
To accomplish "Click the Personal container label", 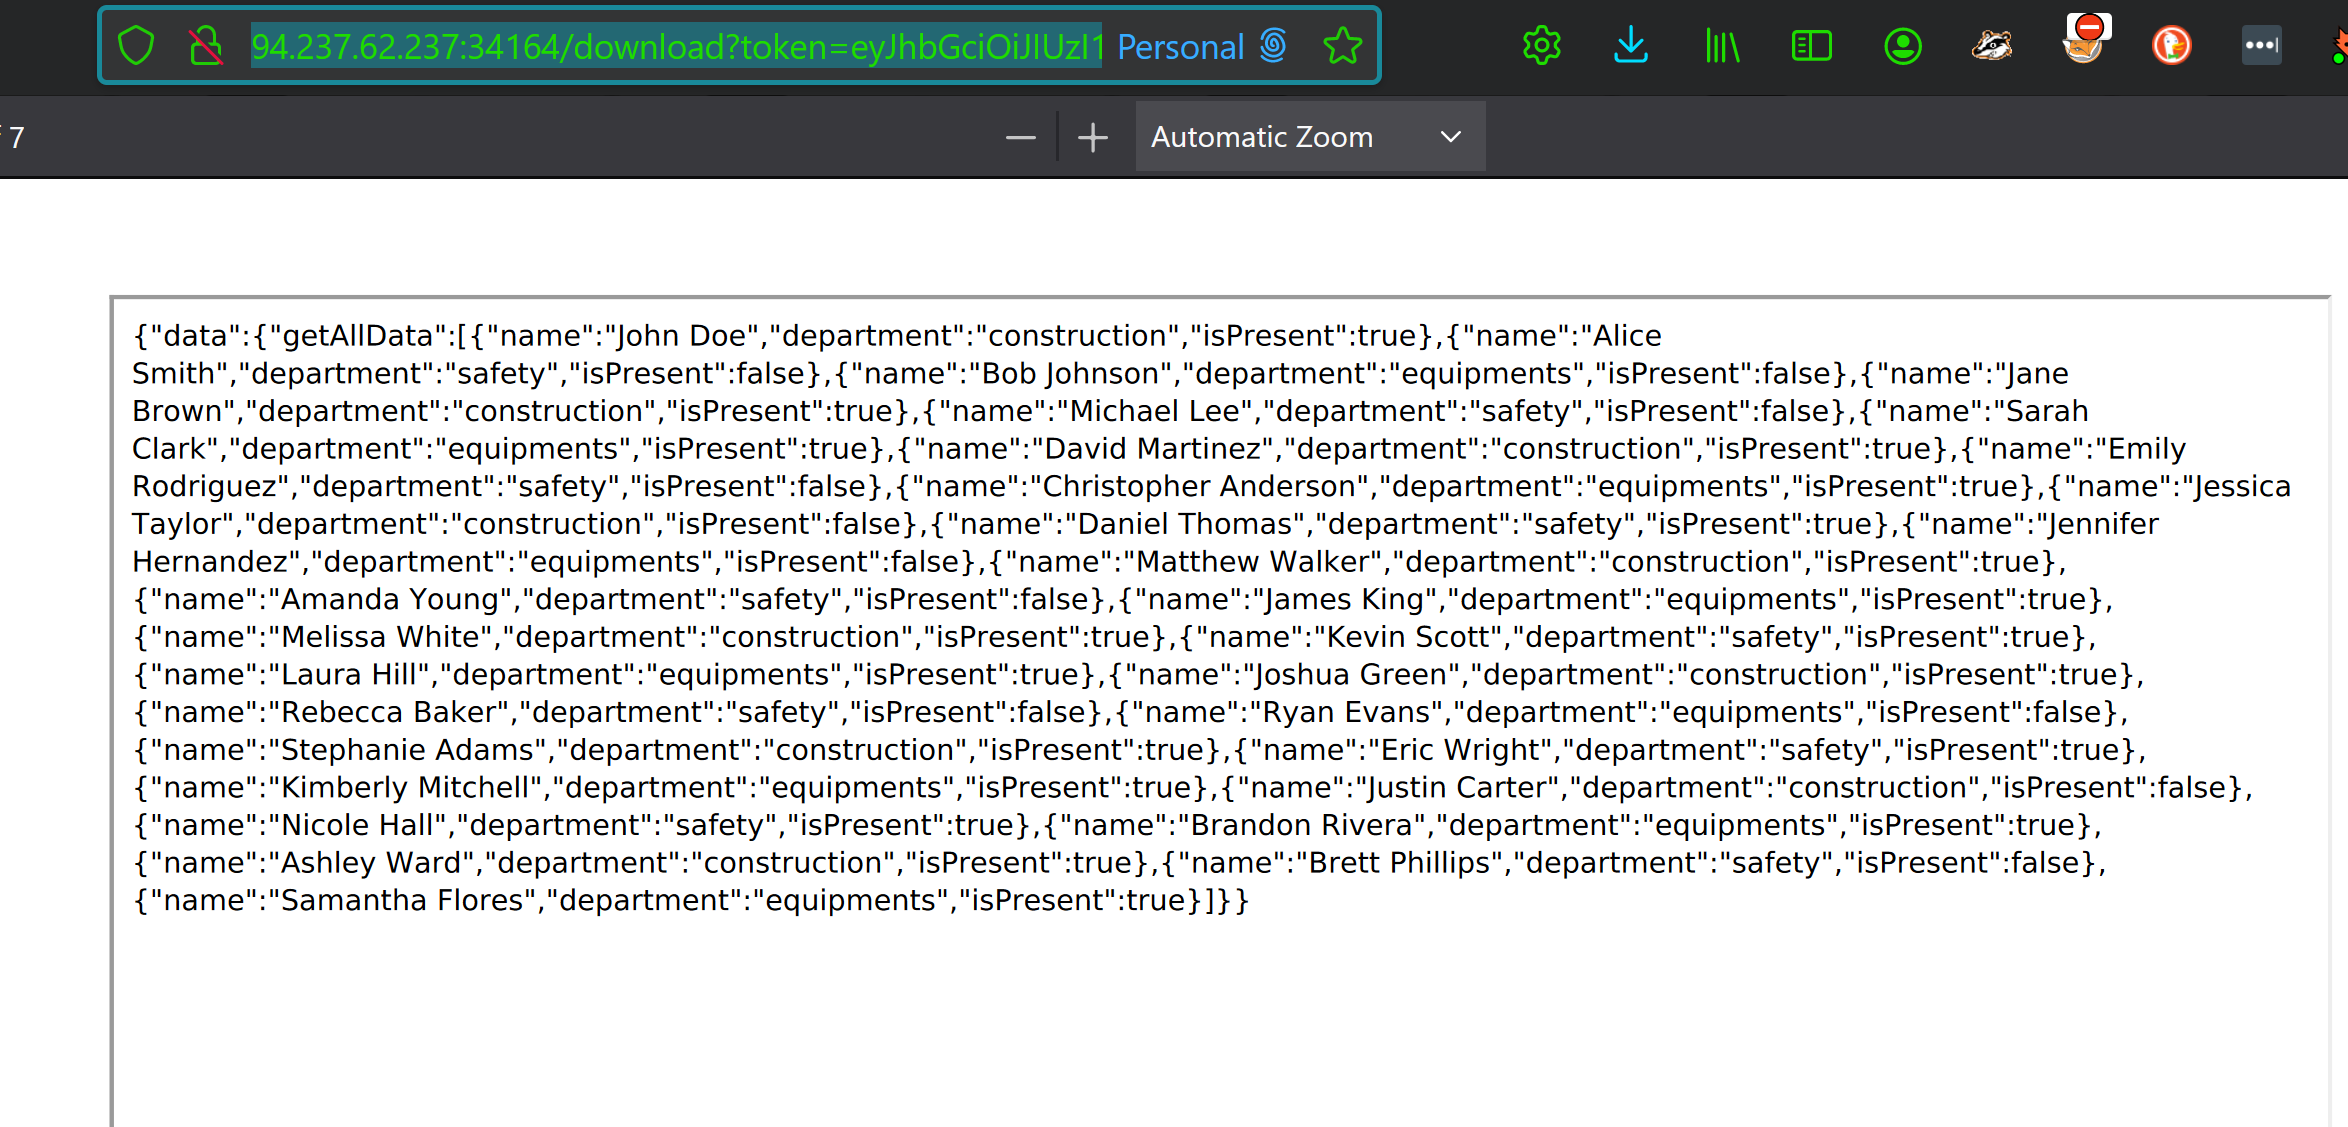I will (1180, 47).
